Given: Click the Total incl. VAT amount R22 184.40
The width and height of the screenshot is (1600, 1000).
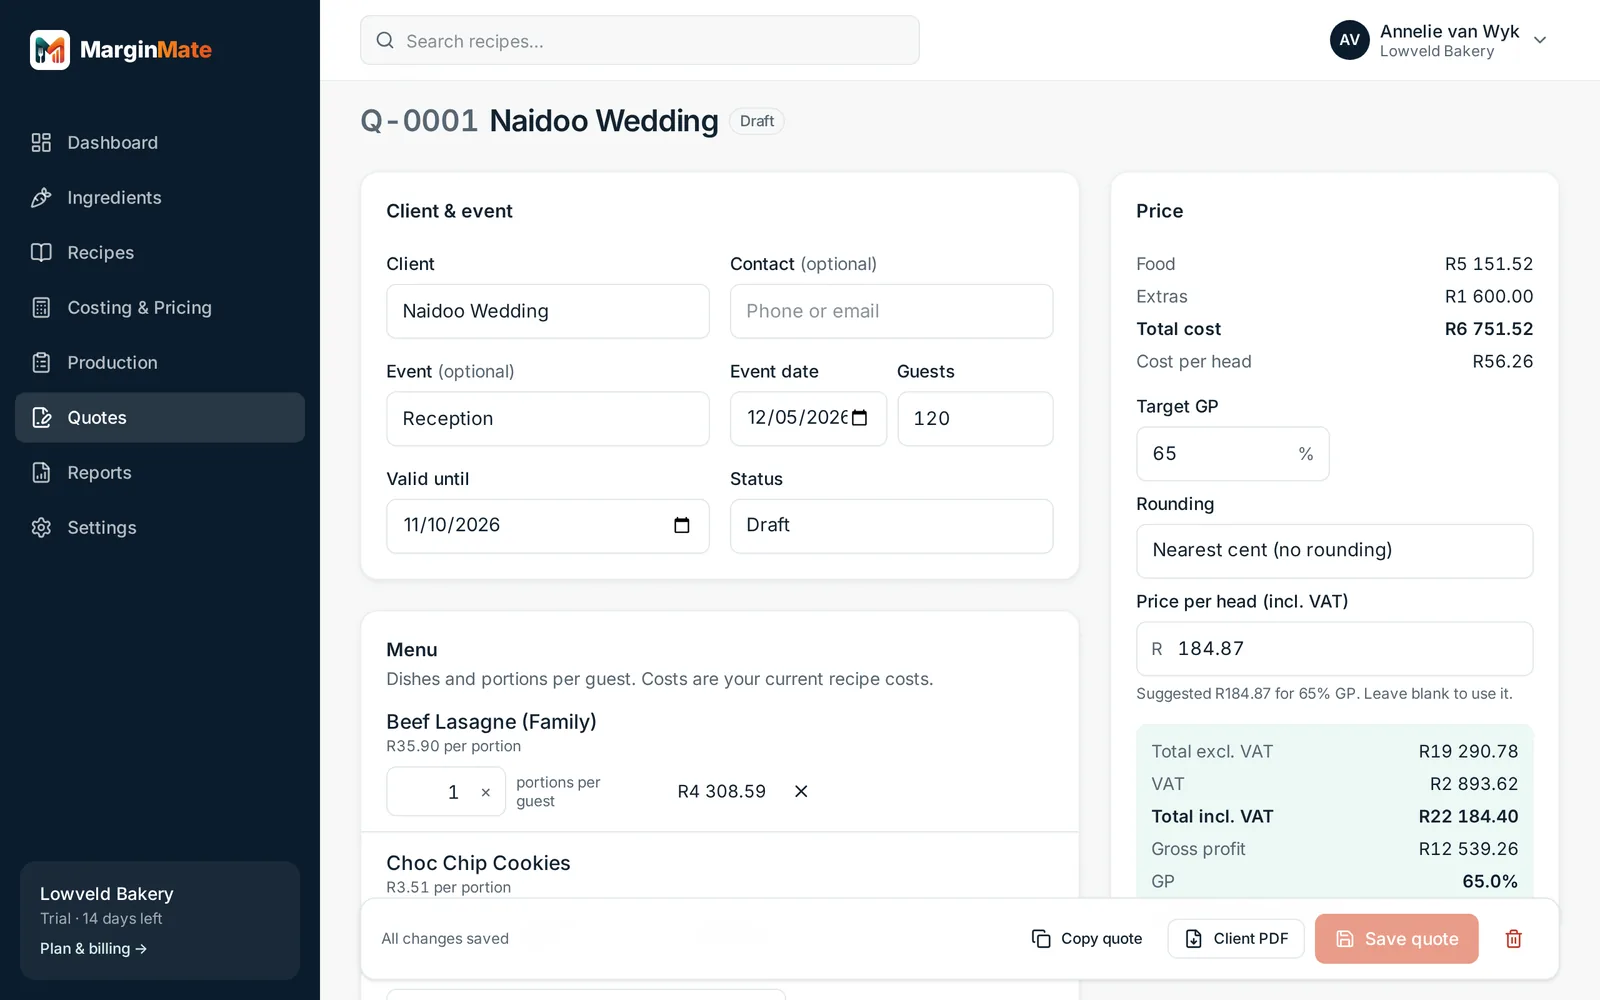Looking at the screenshot, I should 1468,817.
